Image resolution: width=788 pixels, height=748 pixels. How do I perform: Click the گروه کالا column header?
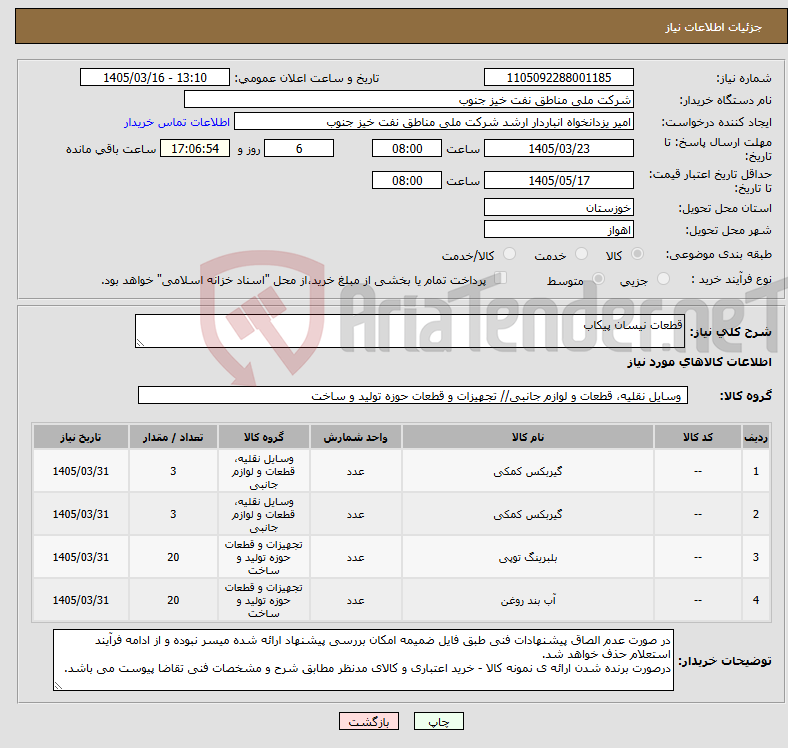click(264, 437)
